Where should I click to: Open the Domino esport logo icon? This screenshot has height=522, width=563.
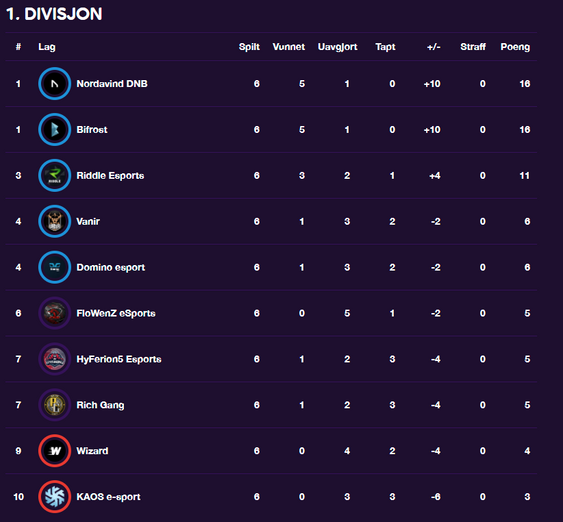55,267
